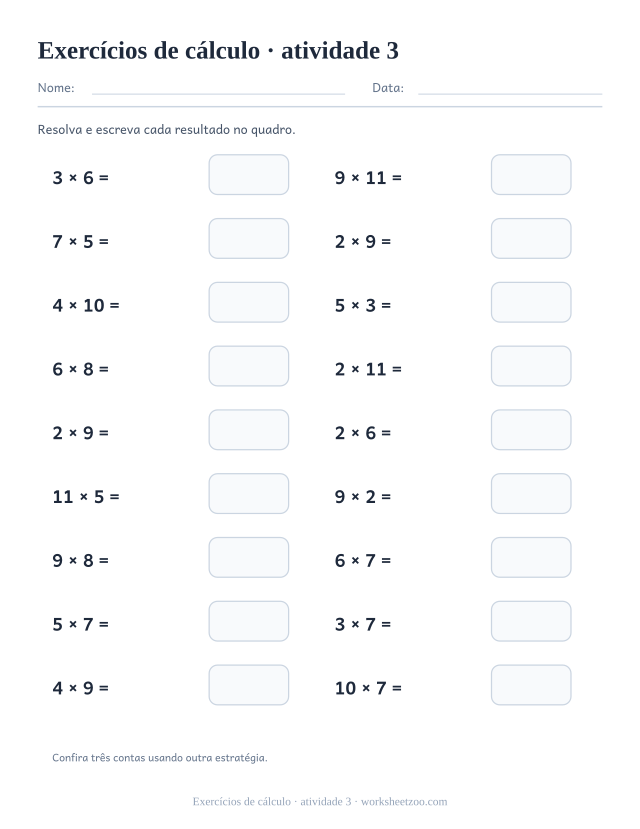Viewport: 640px width, 829px height.
Task: Select the answer box for 4 × 9
Action: 249,685
